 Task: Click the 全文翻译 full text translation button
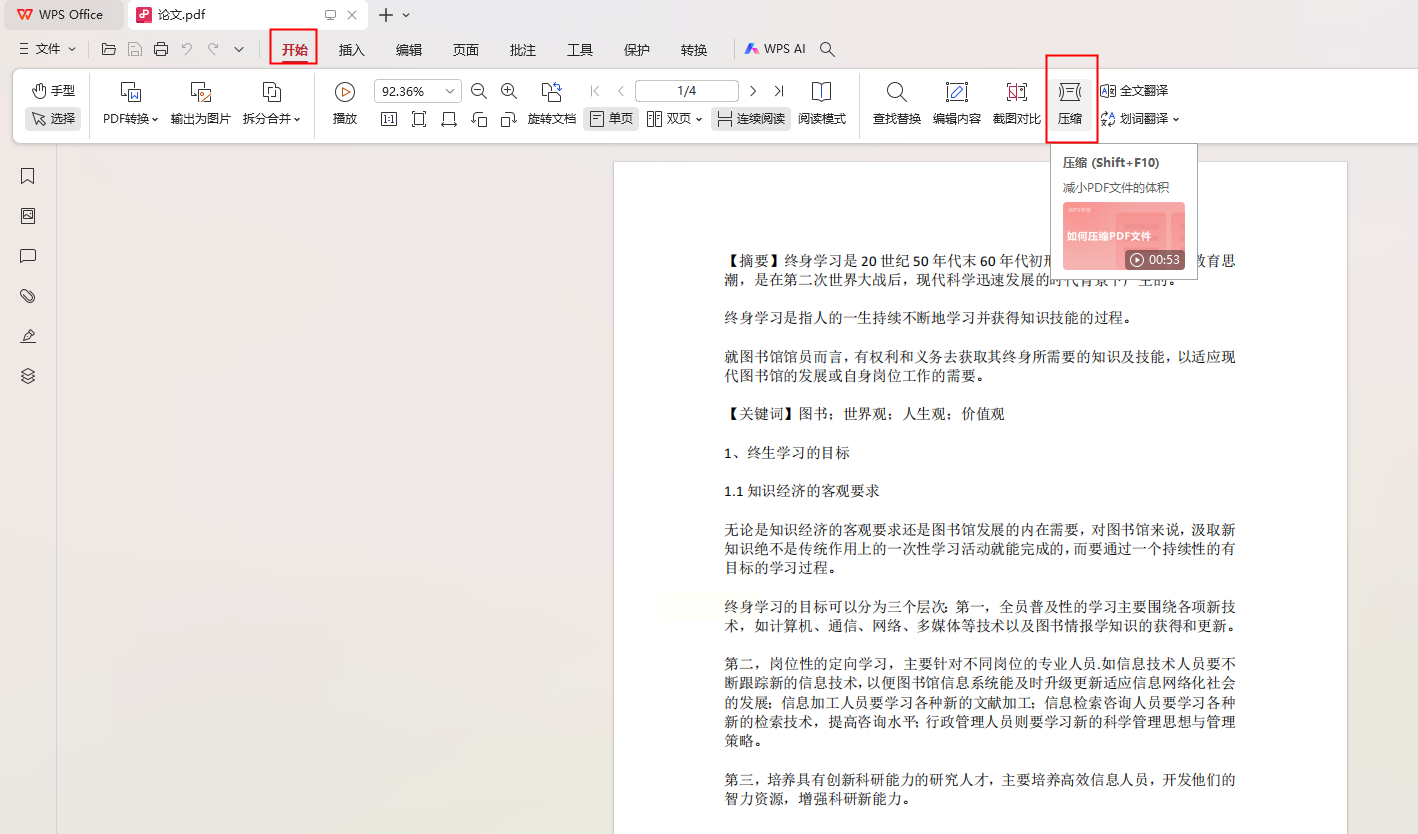coord(1135,91)
